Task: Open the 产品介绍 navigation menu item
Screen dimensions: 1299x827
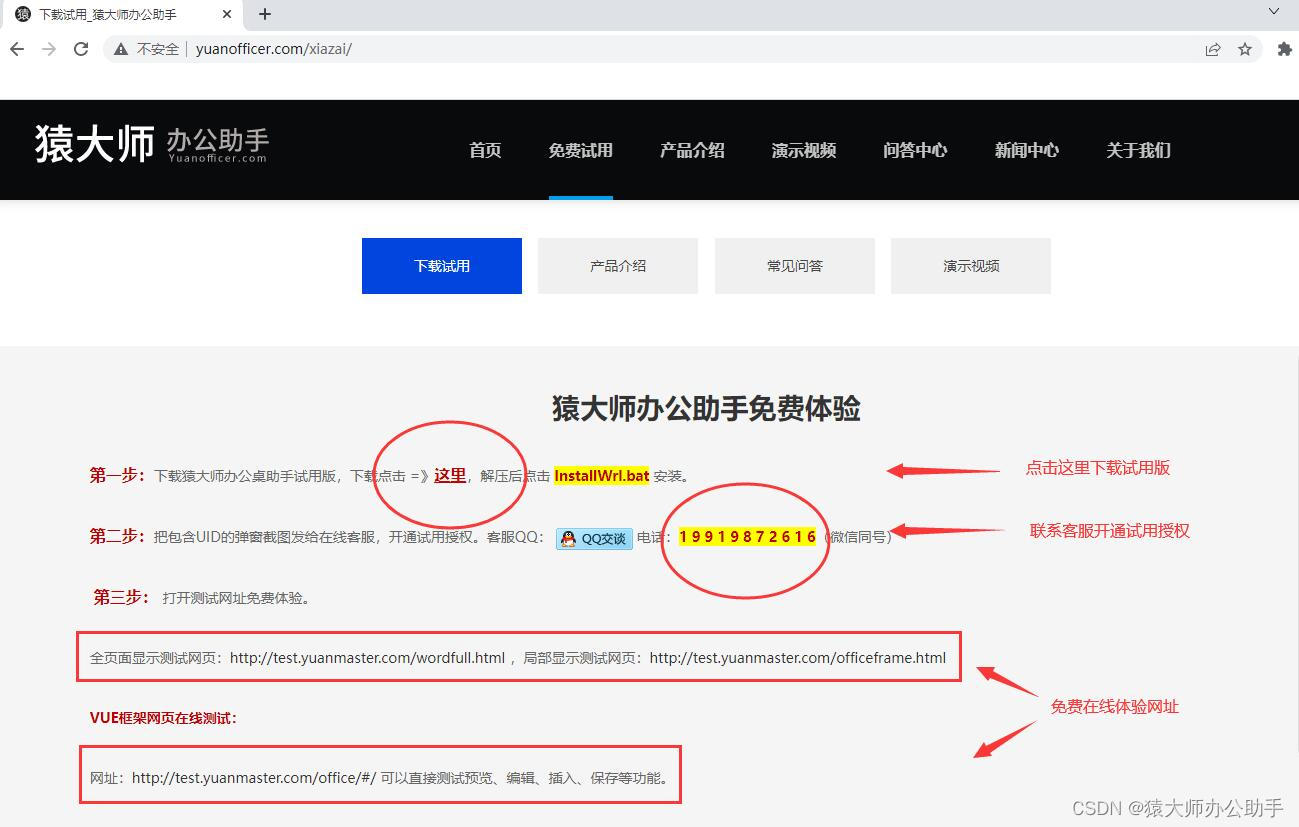Action: pyautogui.click(x=692, y=150)
